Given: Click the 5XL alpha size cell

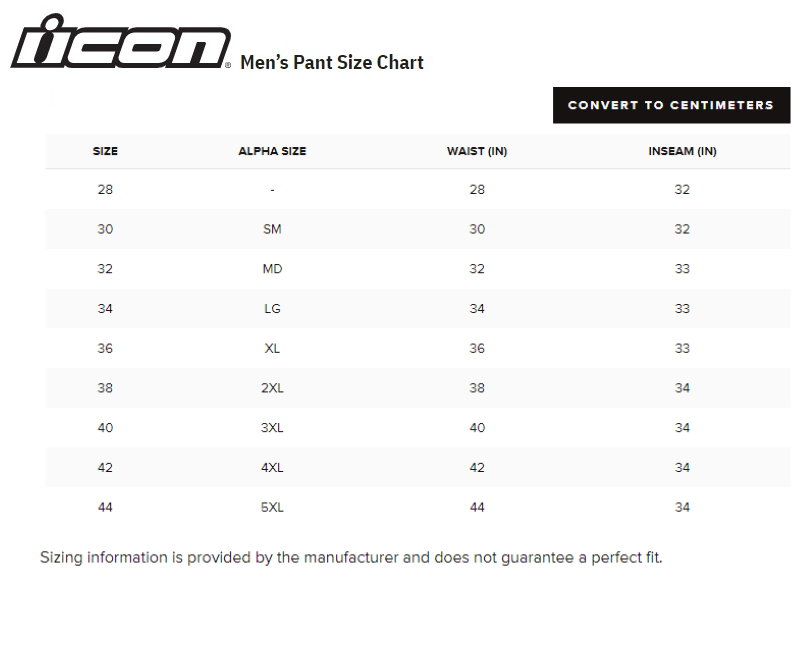Looking at the screenshot, I should [272, 508].
